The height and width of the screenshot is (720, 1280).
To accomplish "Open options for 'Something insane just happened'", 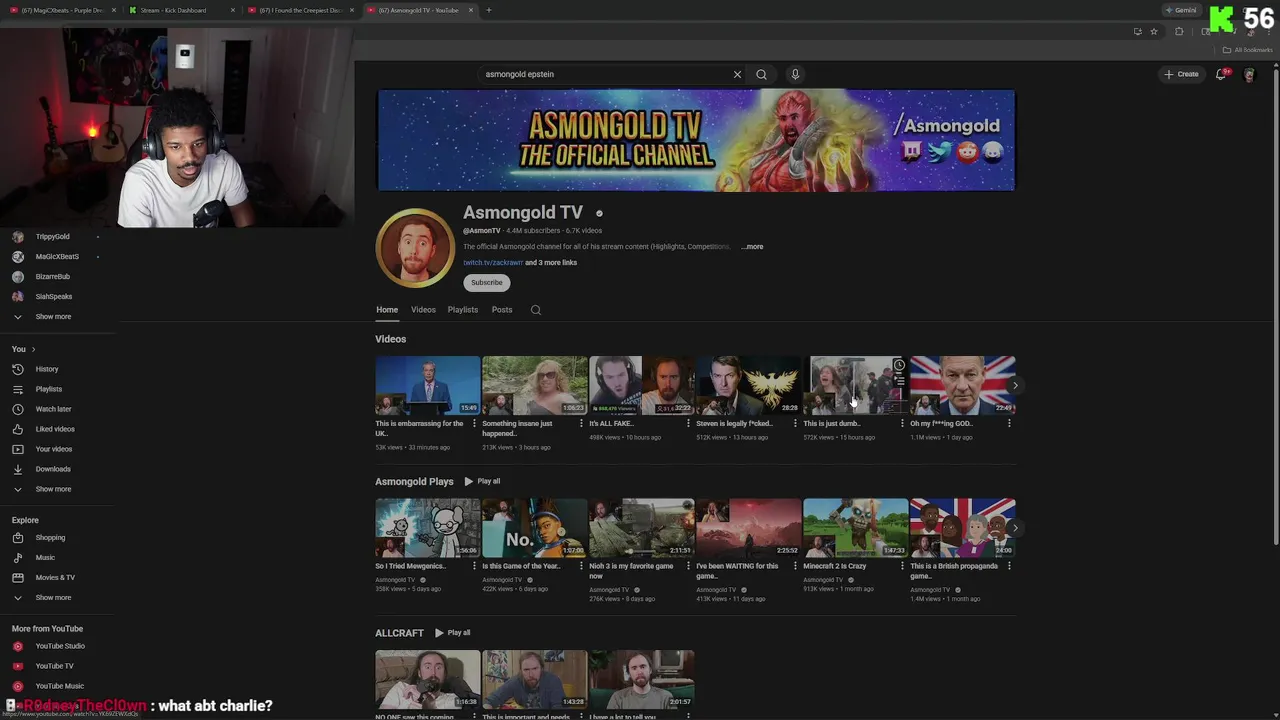I will click(x=581, y=424).
